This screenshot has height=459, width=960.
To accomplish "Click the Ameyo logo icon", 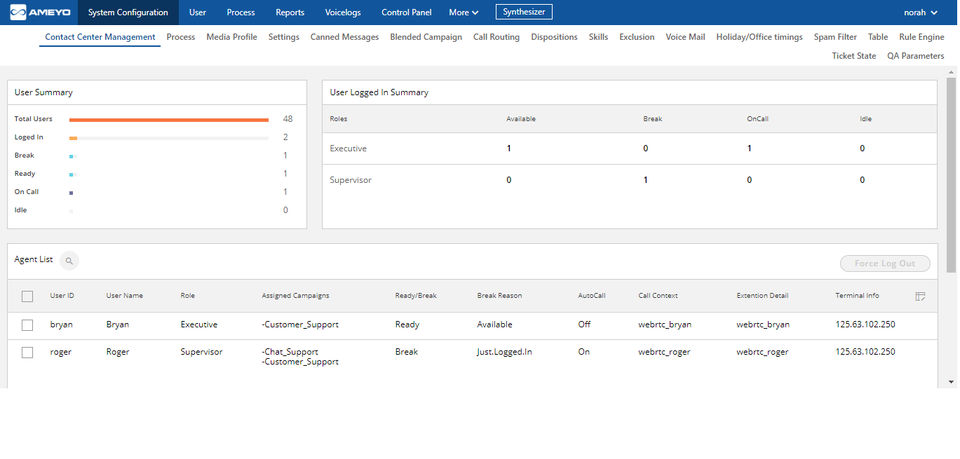I will 17,12.
